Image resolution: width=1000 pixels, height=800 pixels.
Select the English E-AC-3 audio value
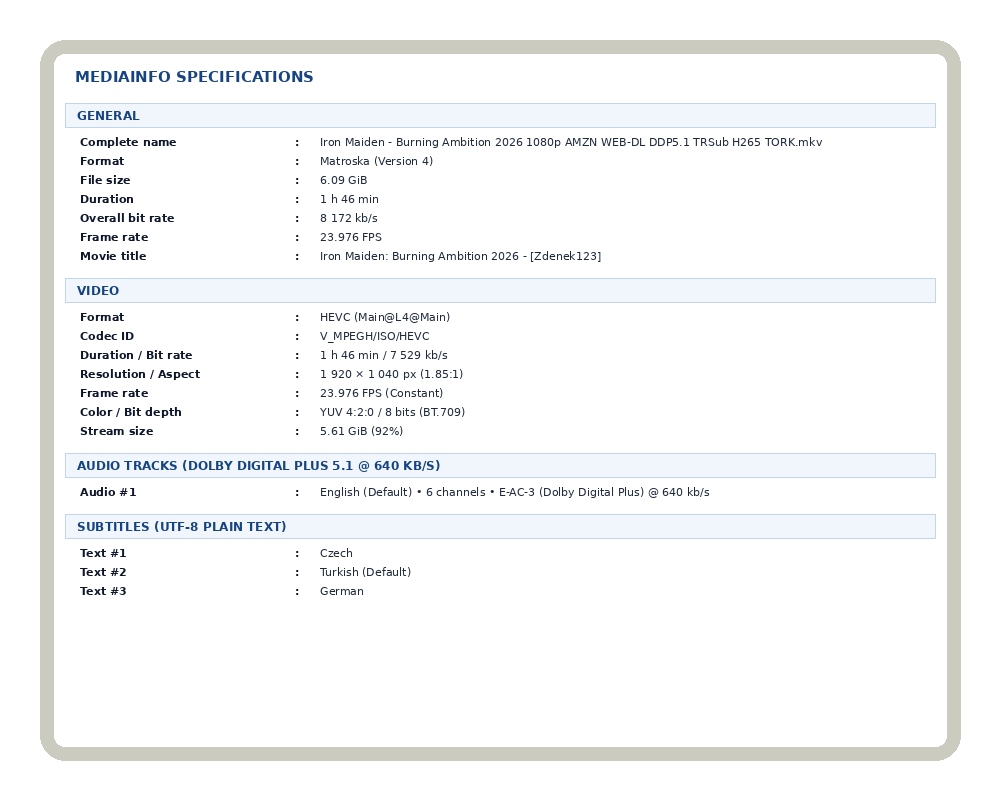click(x=515, y=492)
